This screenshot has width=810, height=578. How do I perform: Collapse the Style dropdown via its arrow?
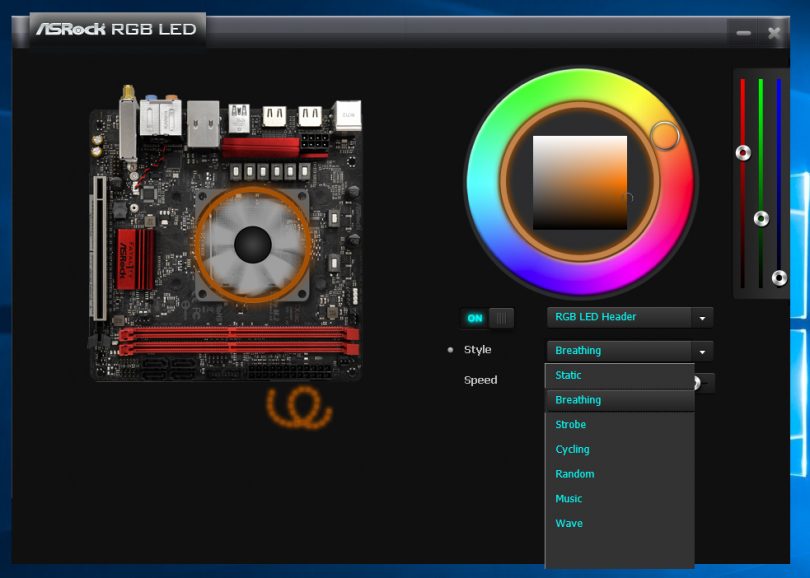click(702, 351)
